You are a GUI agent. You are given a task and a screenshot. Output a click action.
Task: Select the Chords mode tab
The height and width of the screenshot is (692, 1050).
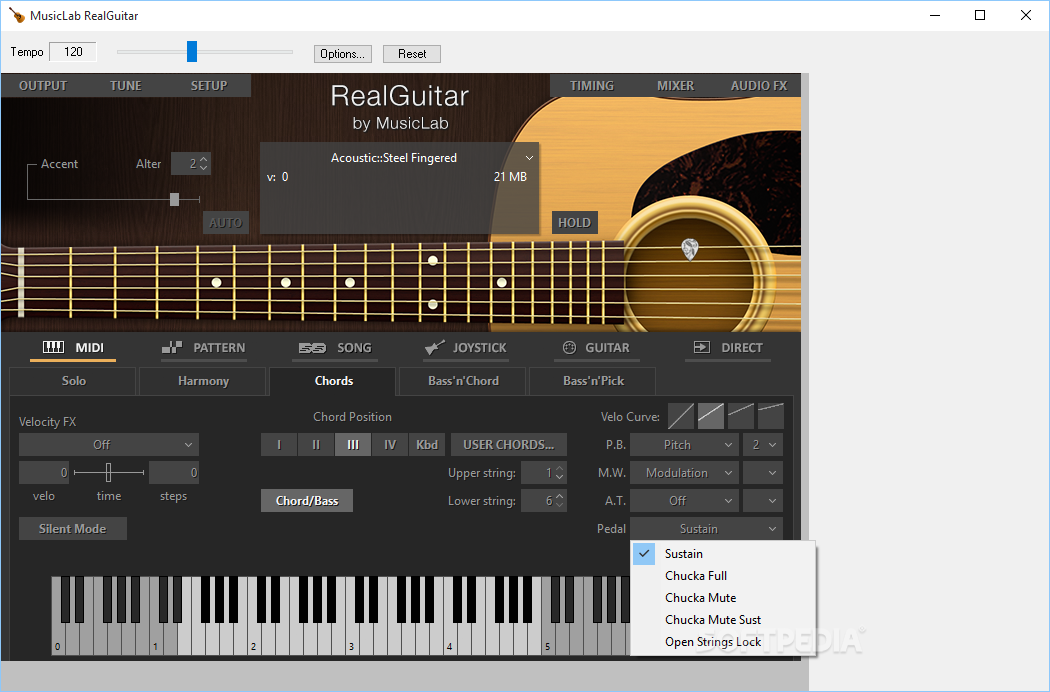coord(333,381)
